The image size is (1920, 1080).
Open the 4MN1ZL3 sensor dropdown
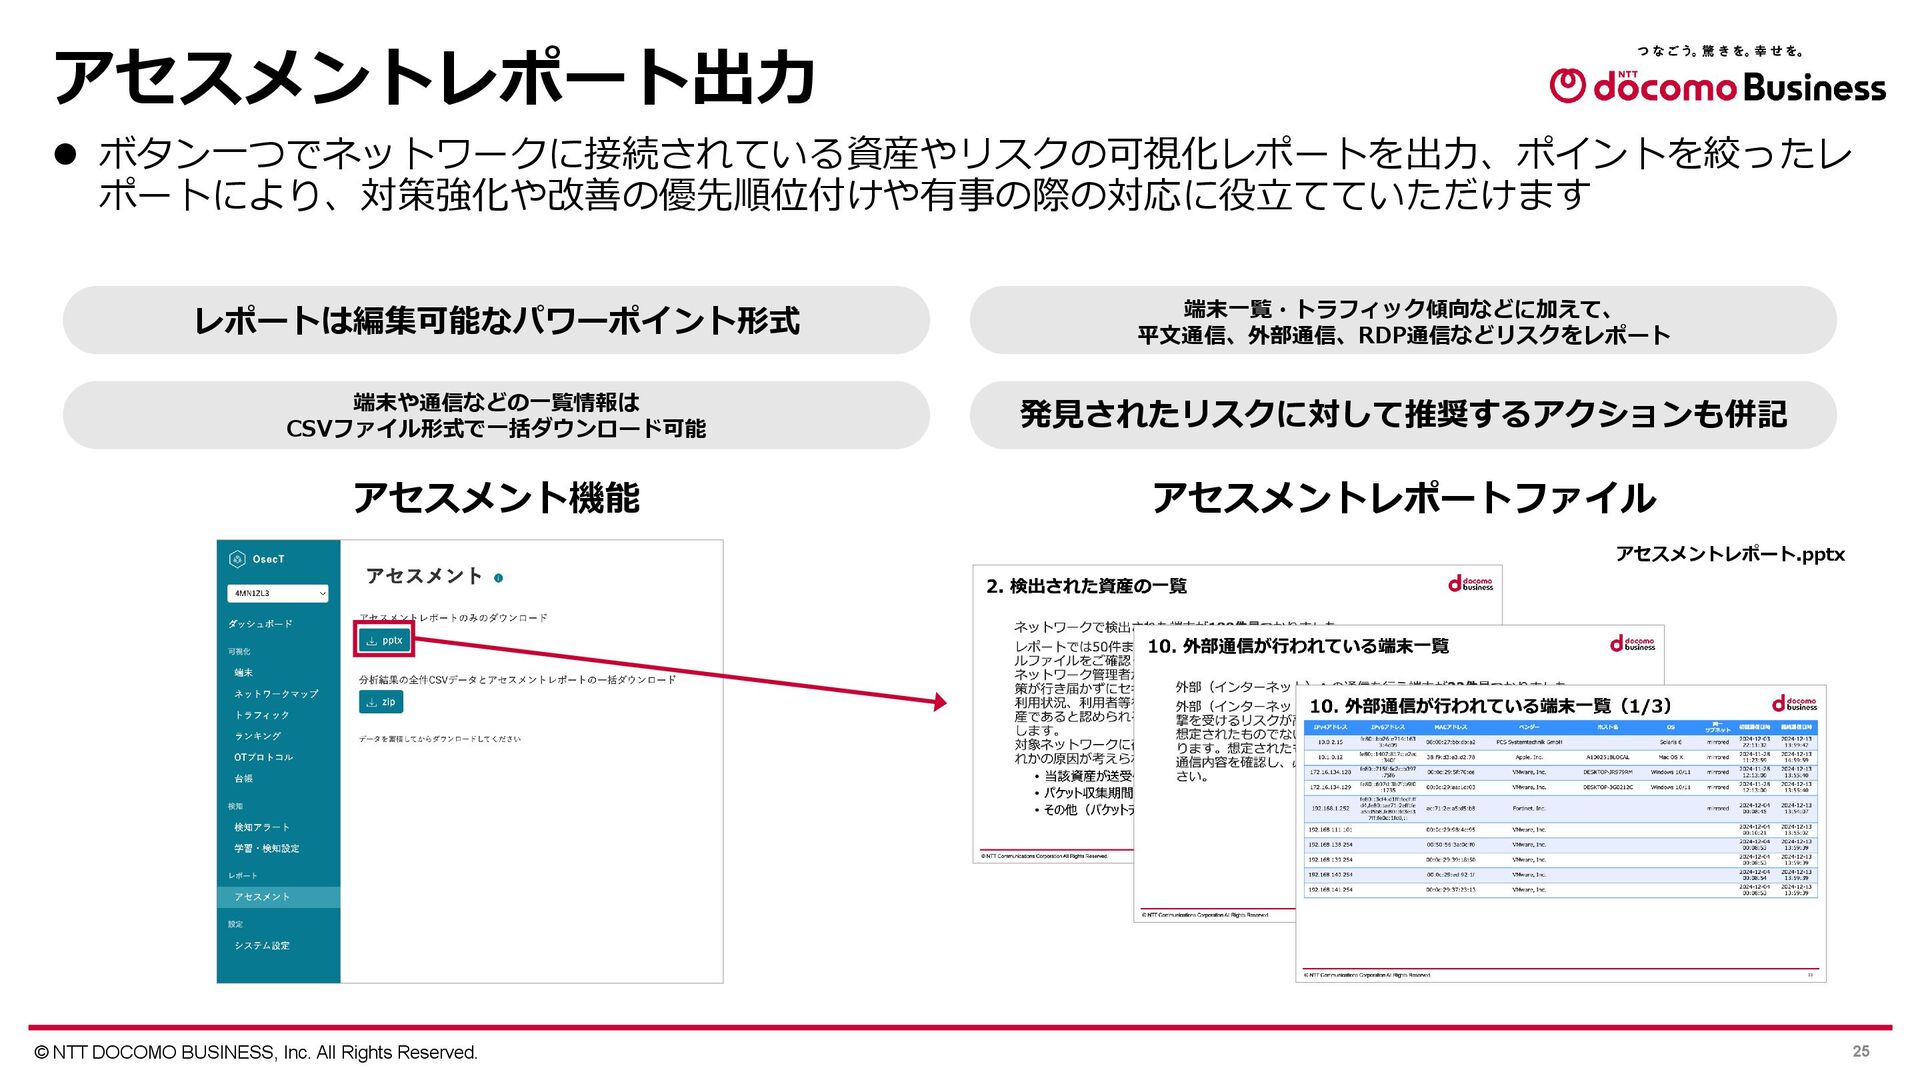pos(278,593)
